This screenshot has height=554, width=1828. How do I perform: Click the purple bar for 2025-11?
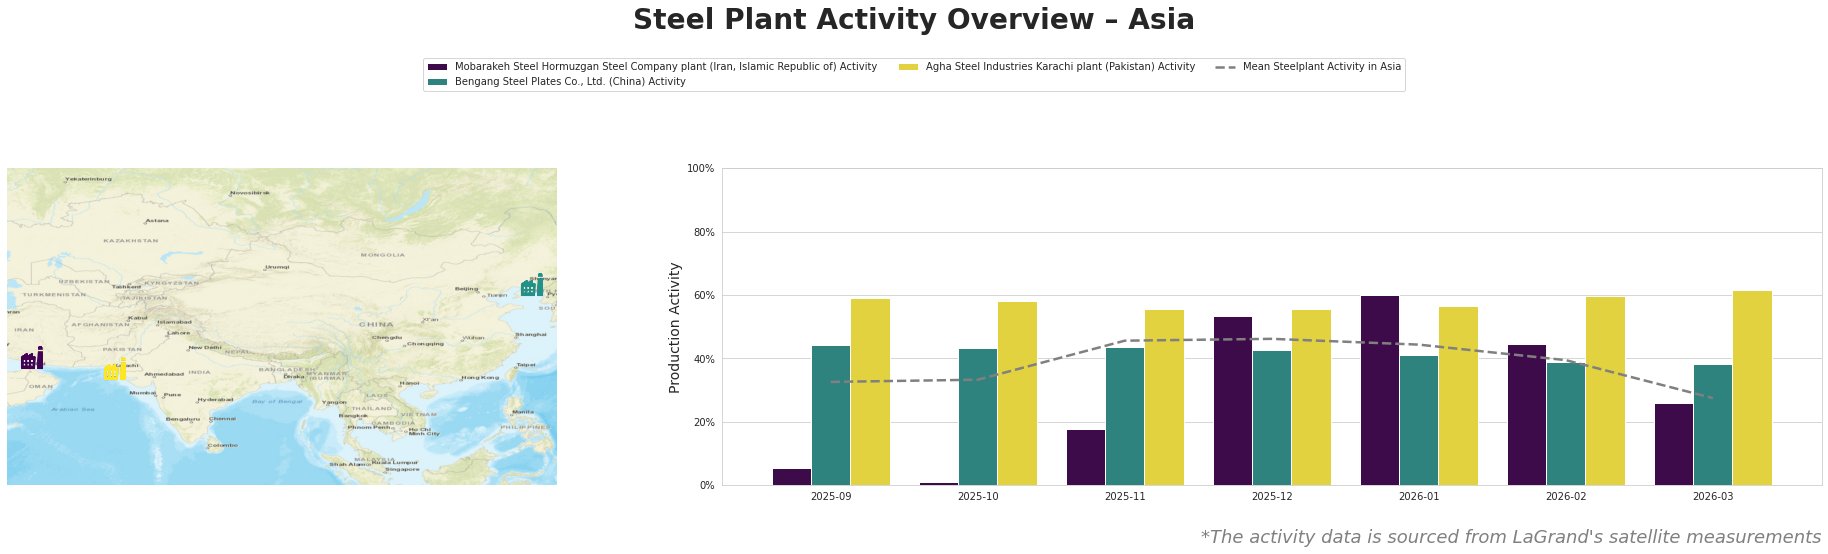pos(1086,457)
